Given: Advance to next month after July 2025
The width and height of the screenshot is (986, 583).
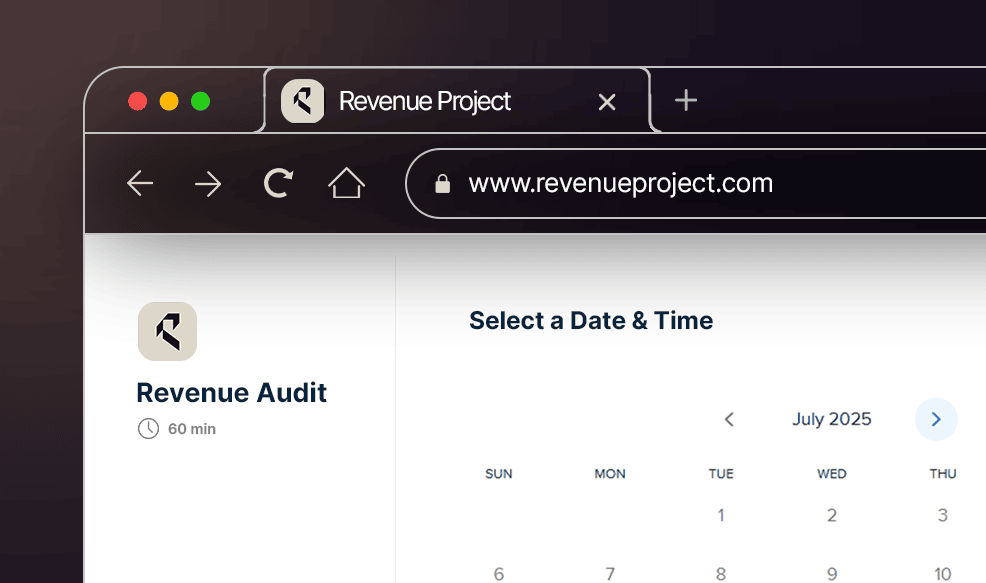Looking at the screenshot, I should [x=936, y=419].
